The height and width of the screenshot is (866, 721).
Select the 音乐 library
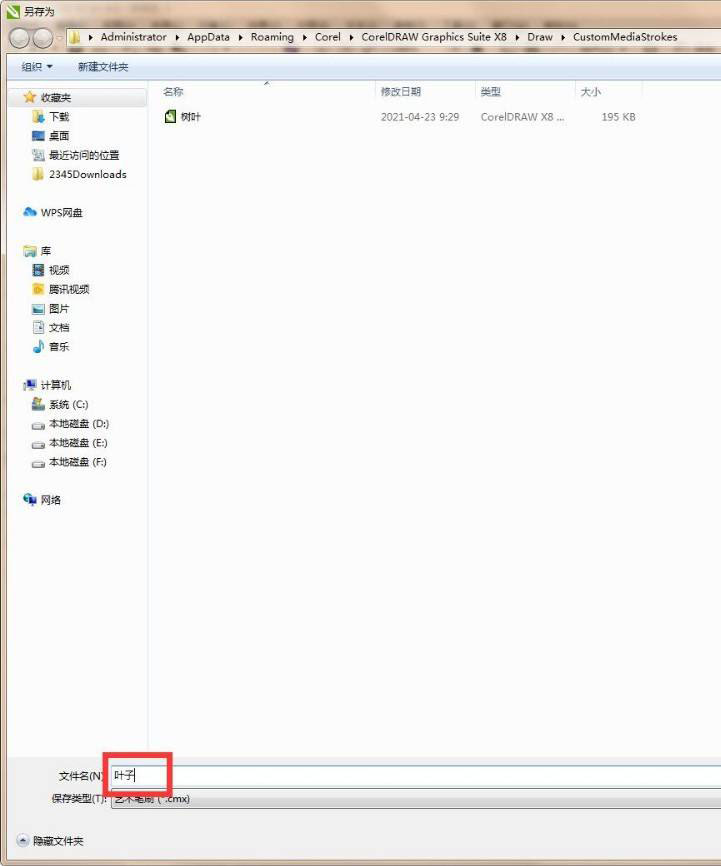(59, 347)
